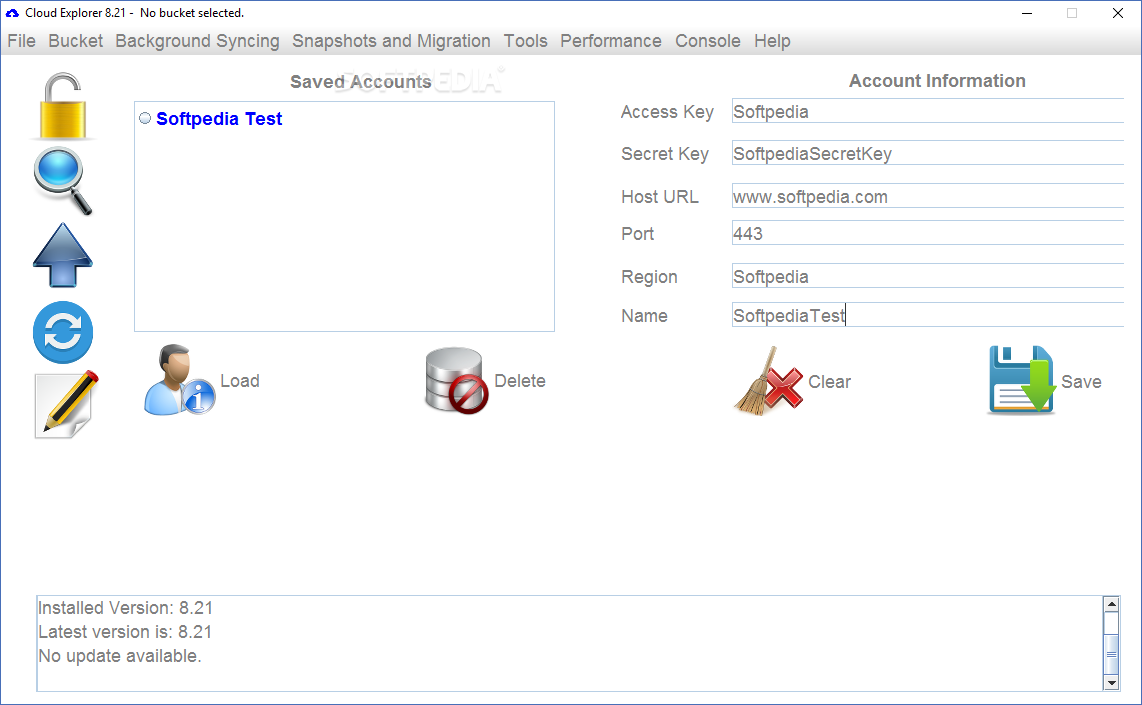Click the golden padlock account icon
1142x705 pixels.
click(x=63, y=106)
